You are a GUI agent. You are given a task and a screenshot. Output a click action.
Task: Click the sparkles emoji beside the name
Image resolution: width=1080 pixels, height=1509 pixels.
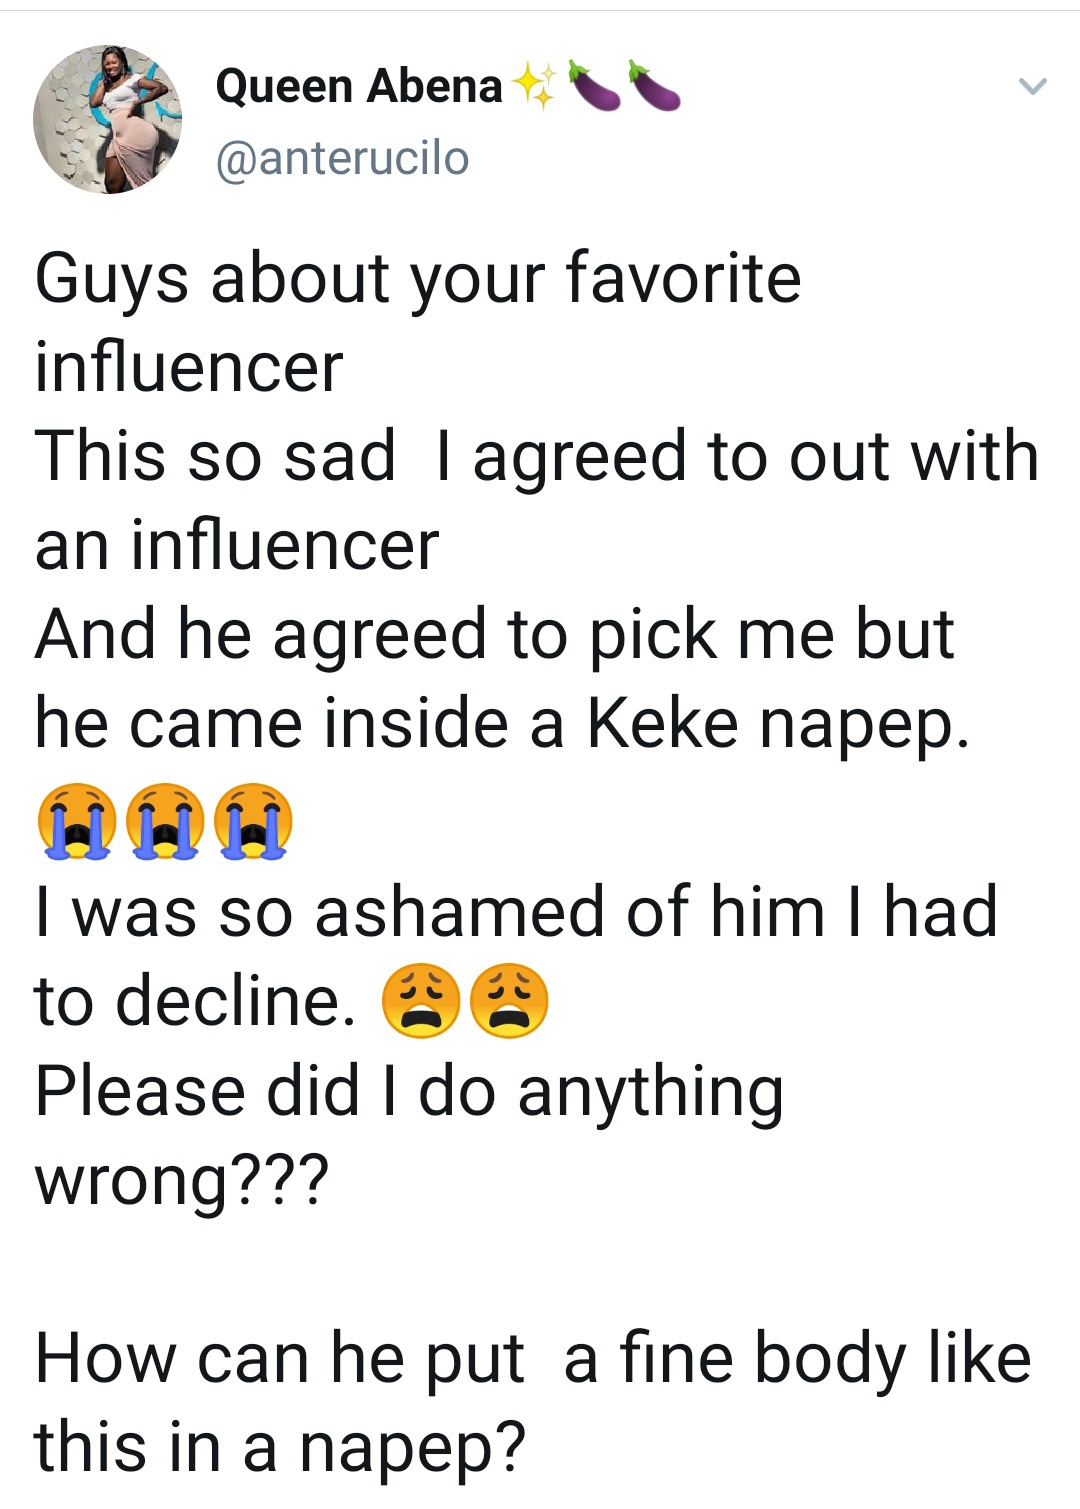coord(534,87)
